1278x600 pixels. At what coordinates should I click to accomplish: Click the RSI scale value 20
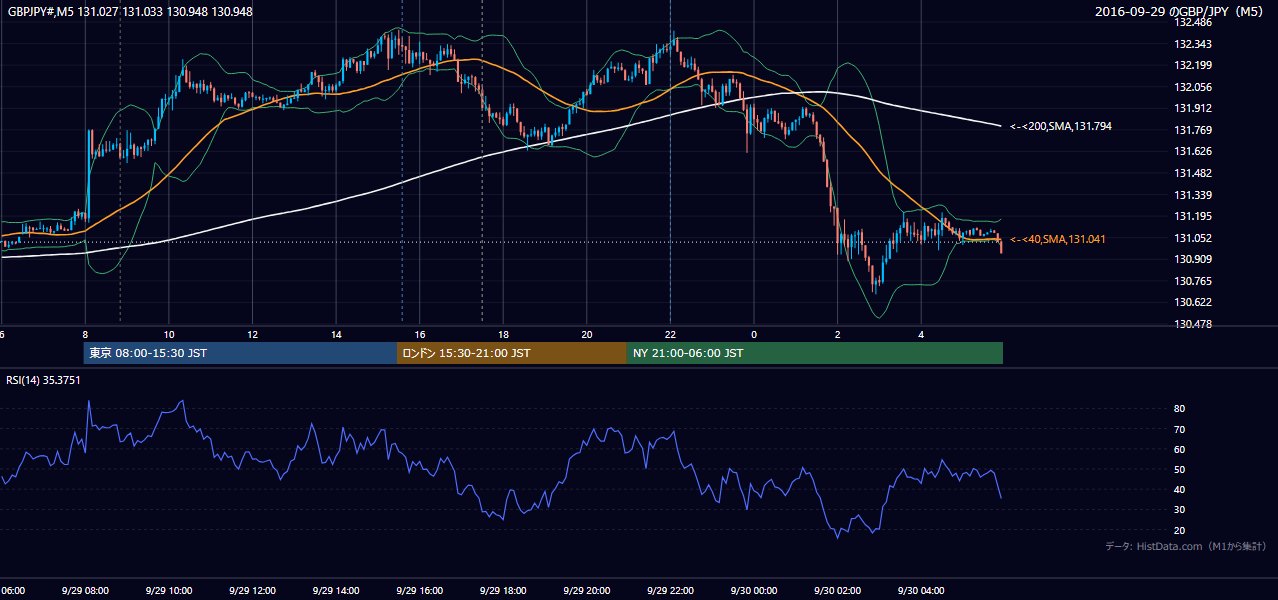coord(1180,530)
